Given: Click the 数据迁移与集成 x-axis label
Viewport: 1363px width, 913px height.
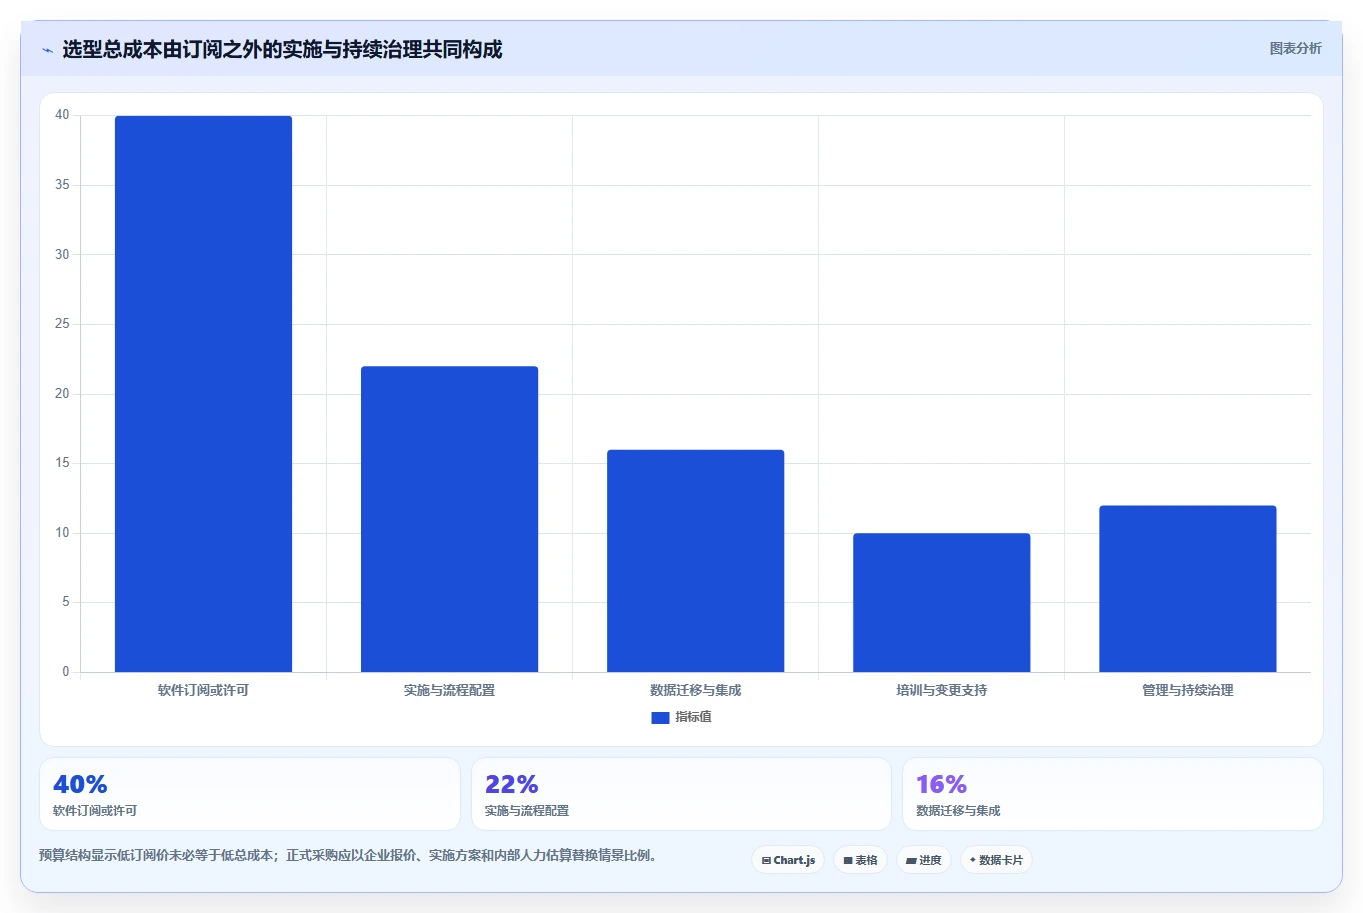Looking at the screenshot, I should [x=695, y=690].
